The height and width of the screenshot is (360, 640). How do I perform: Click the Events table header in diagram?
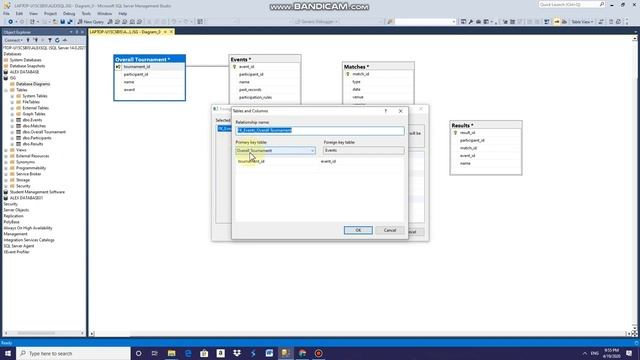click(265, 59)
